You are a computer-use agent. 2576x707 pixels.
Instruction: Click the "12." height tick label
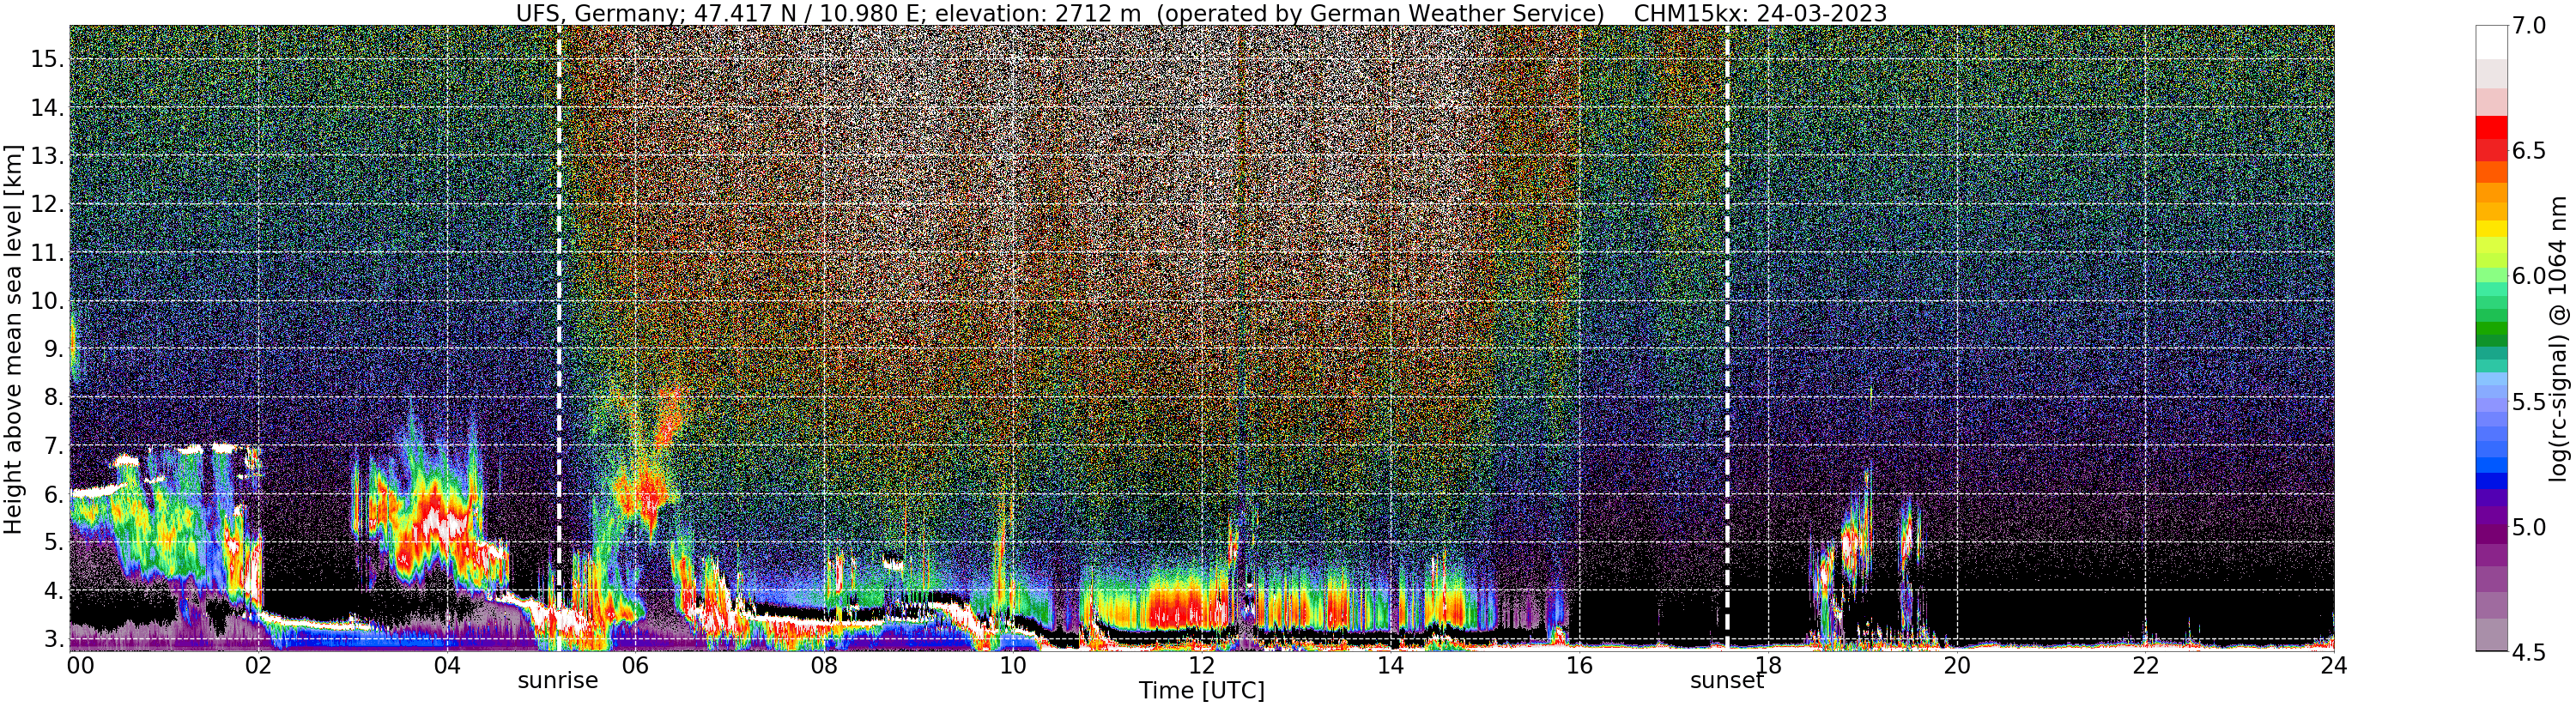47,205
